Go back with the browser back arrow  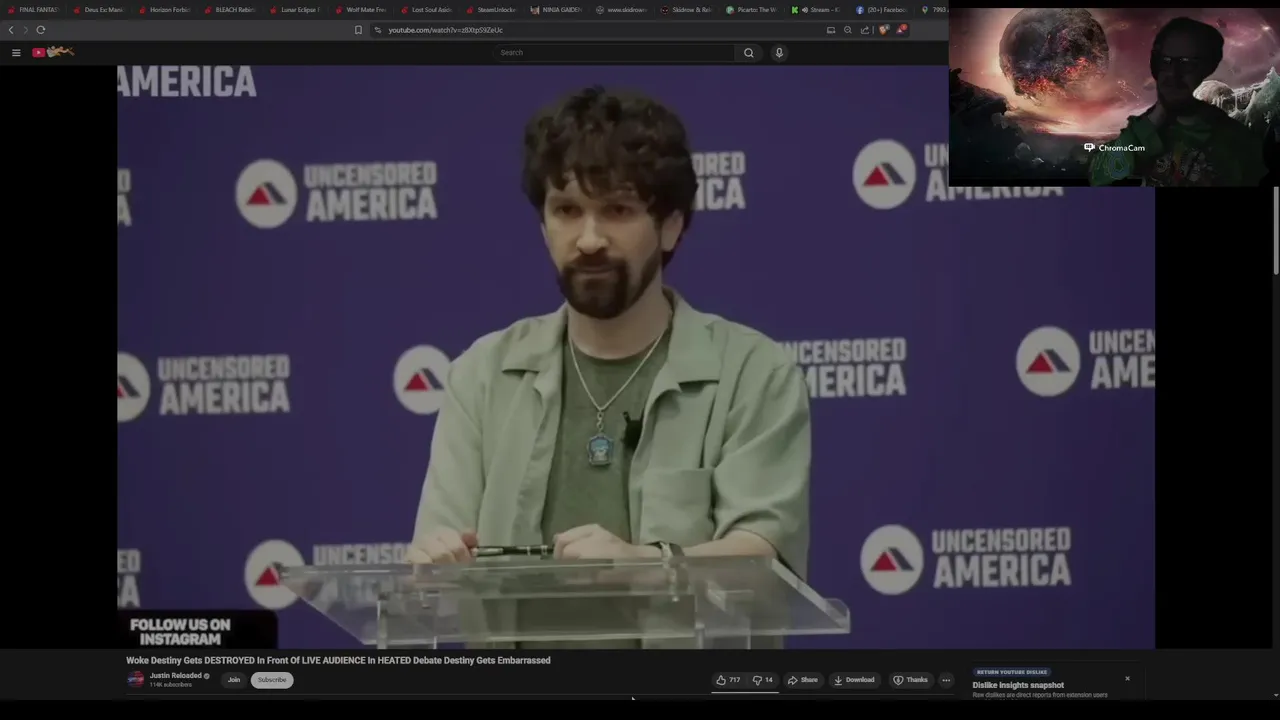[11, 30]
